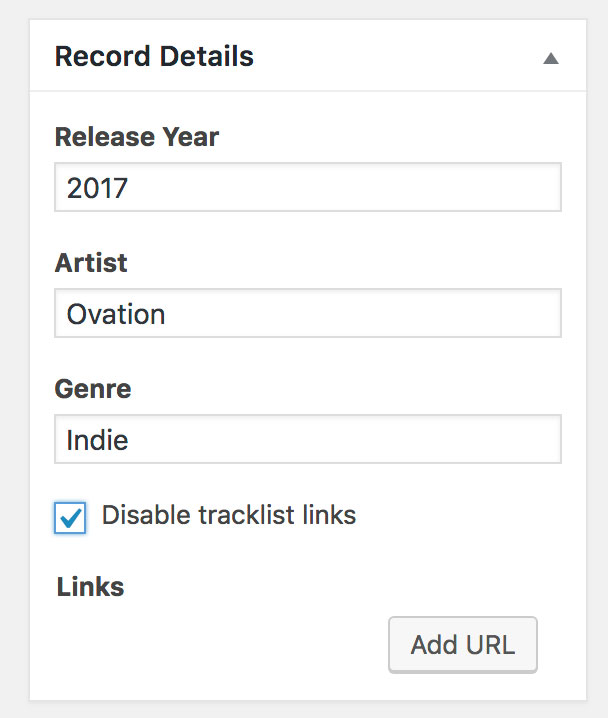Click the text "Ovation" in Artist field
The height and width of the screenshot is (718, 608).
click(116, 314)
